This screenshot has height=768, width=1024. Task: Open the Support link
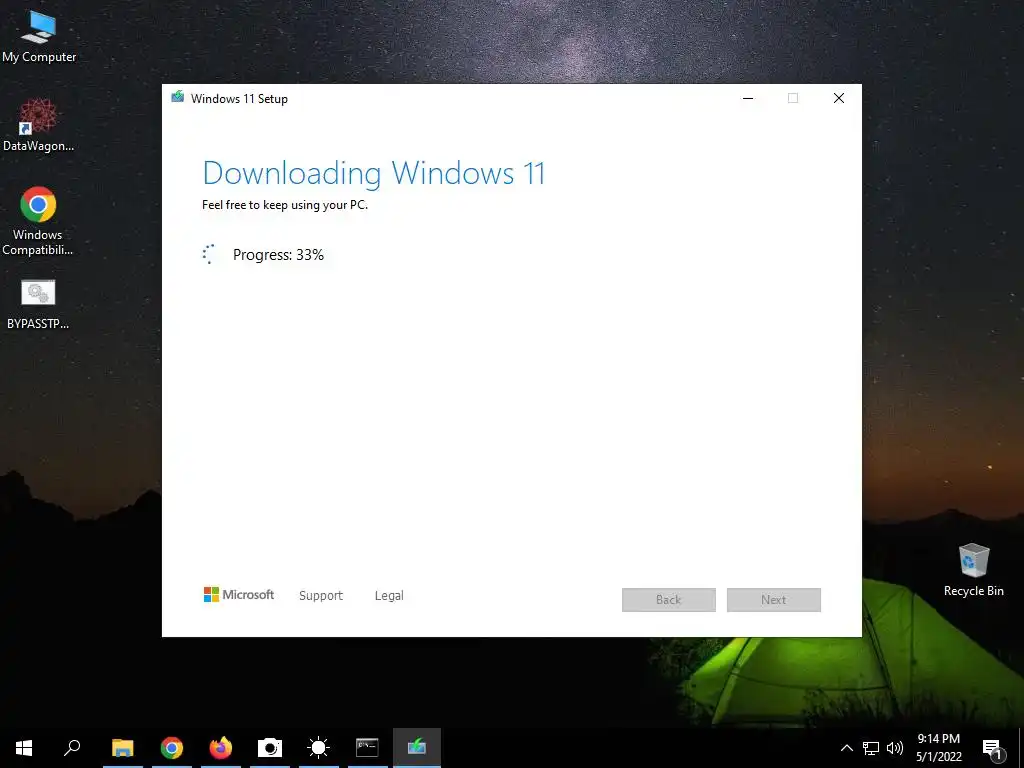pos(321,596)
